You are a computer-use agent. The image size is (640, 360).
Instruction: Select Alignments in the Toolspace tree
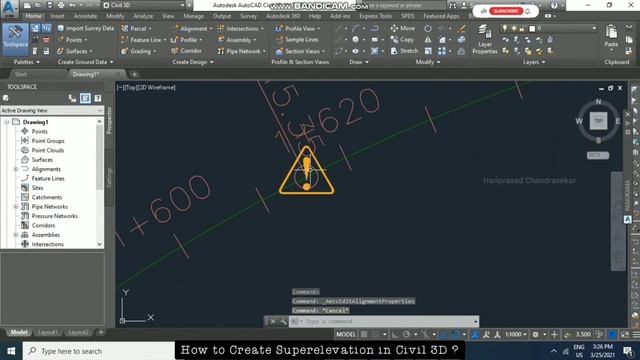[46, 169]
